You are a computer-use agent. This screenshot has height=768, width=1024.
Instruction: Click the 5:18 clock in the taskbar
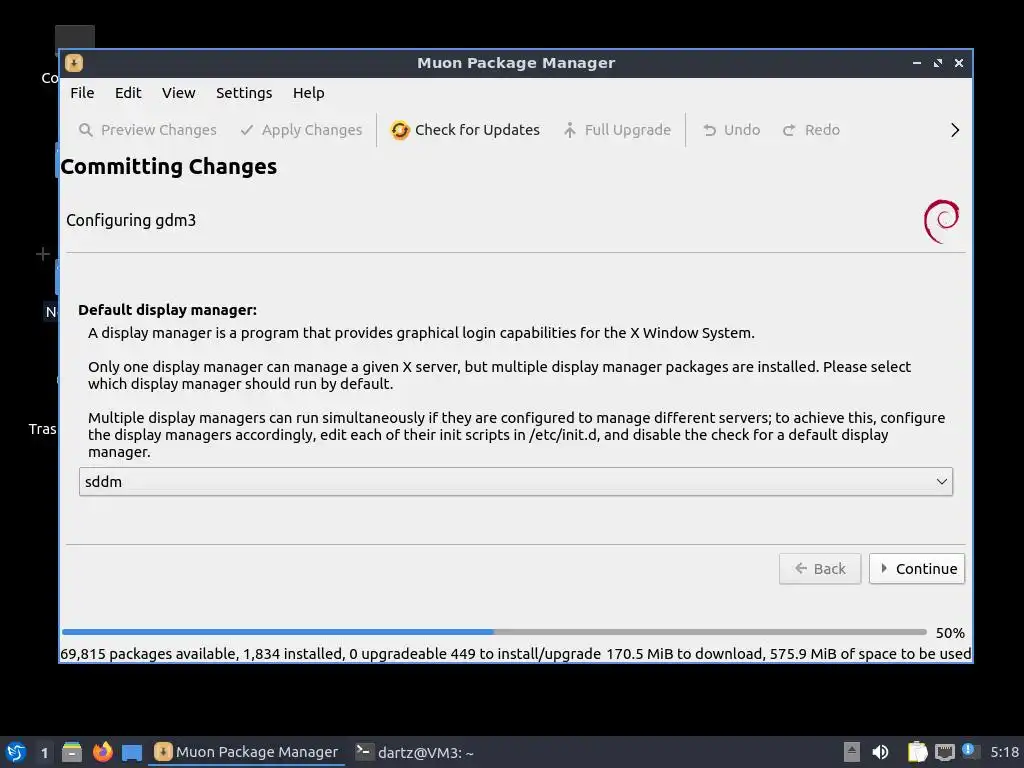(1004, 752)
